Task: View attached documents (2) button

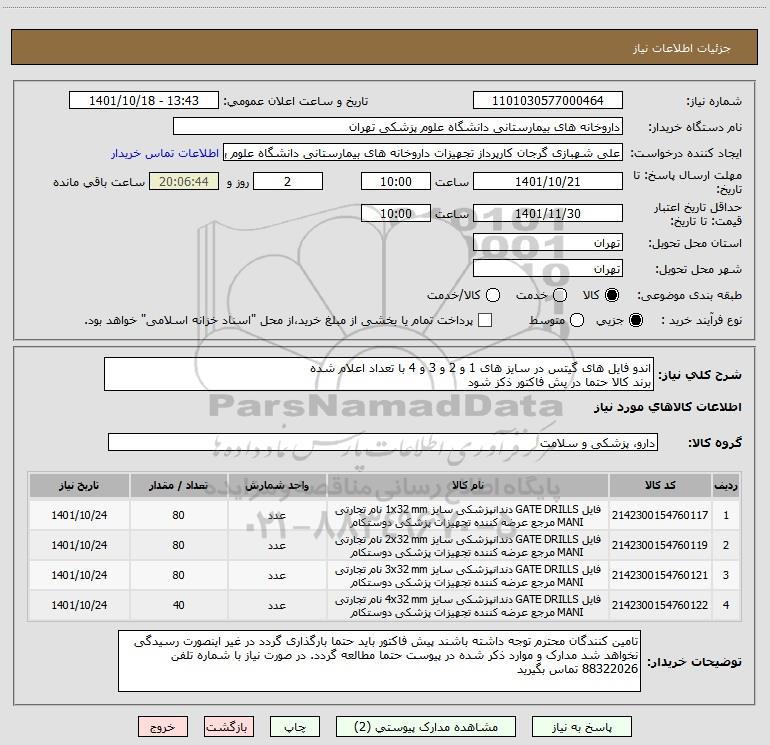Action: [426, 727]
